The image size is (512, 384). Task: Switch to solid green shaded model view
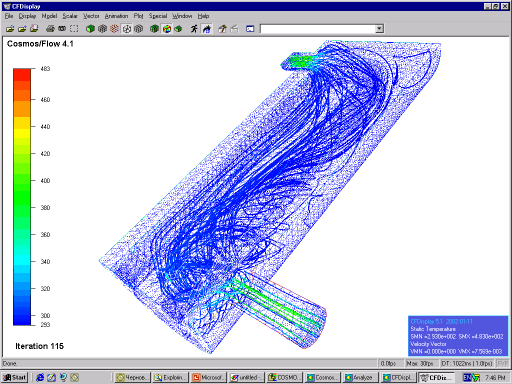[x=90, y=29]
